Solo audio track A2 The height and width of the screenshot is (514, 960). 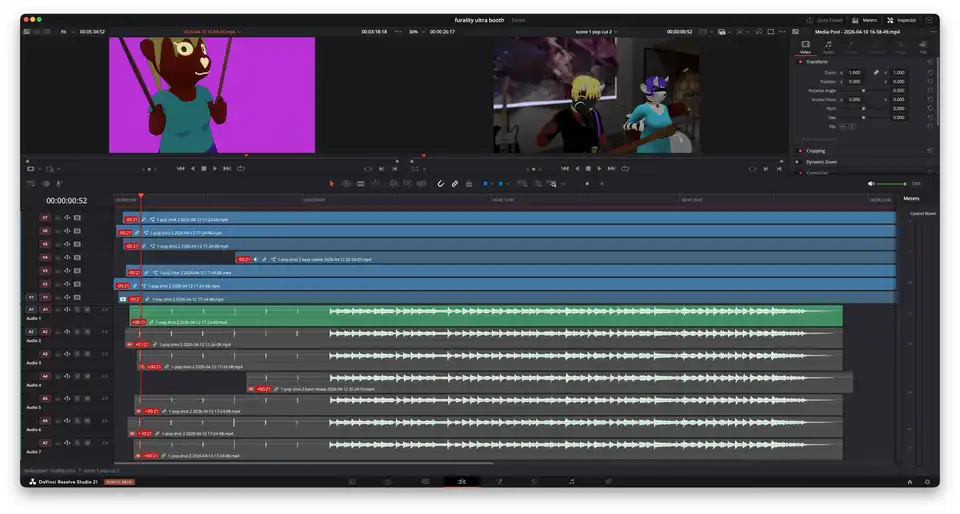pyautogui.click(x=78, y=332)
